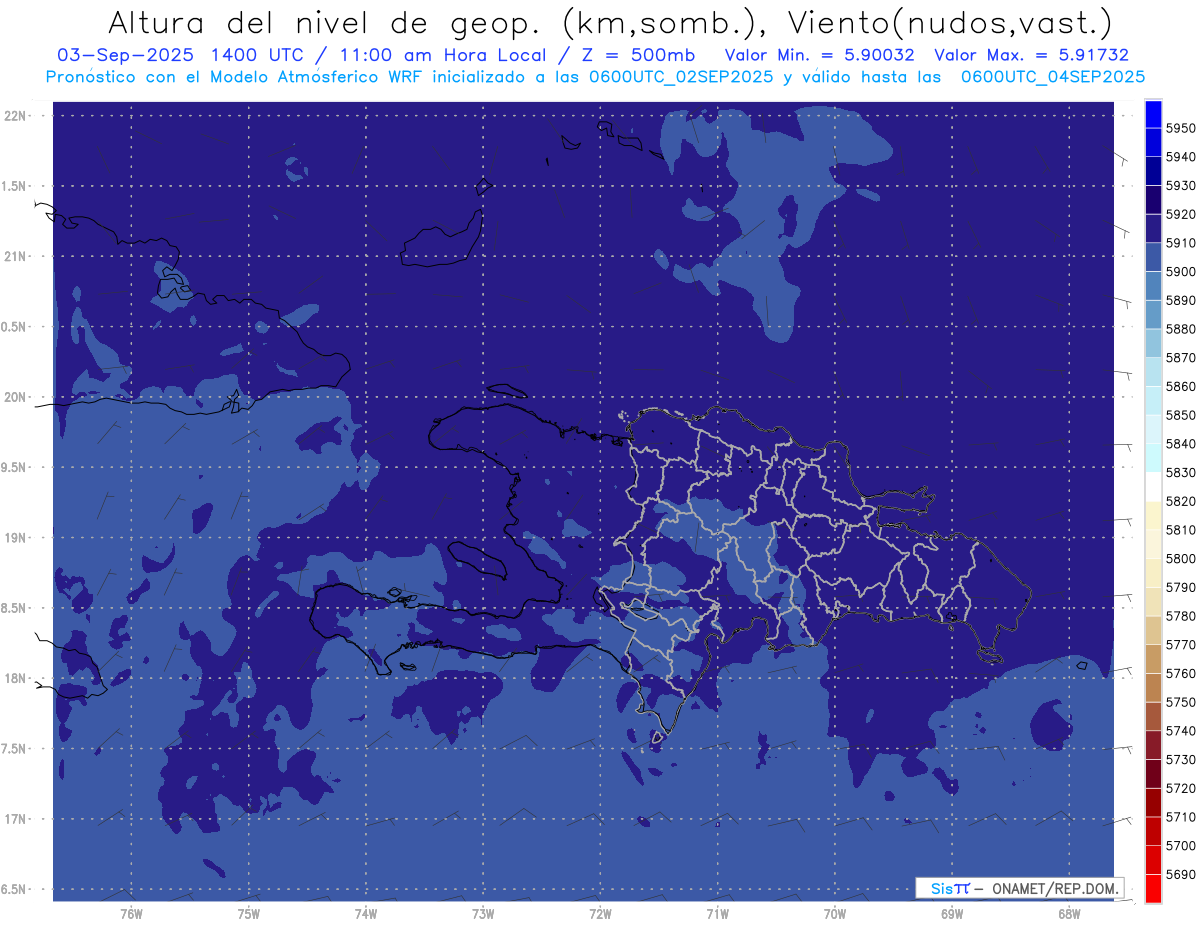Click the '7.5N' latitude label
This screenshot has height=927, width=1200.
click(15, 749)
